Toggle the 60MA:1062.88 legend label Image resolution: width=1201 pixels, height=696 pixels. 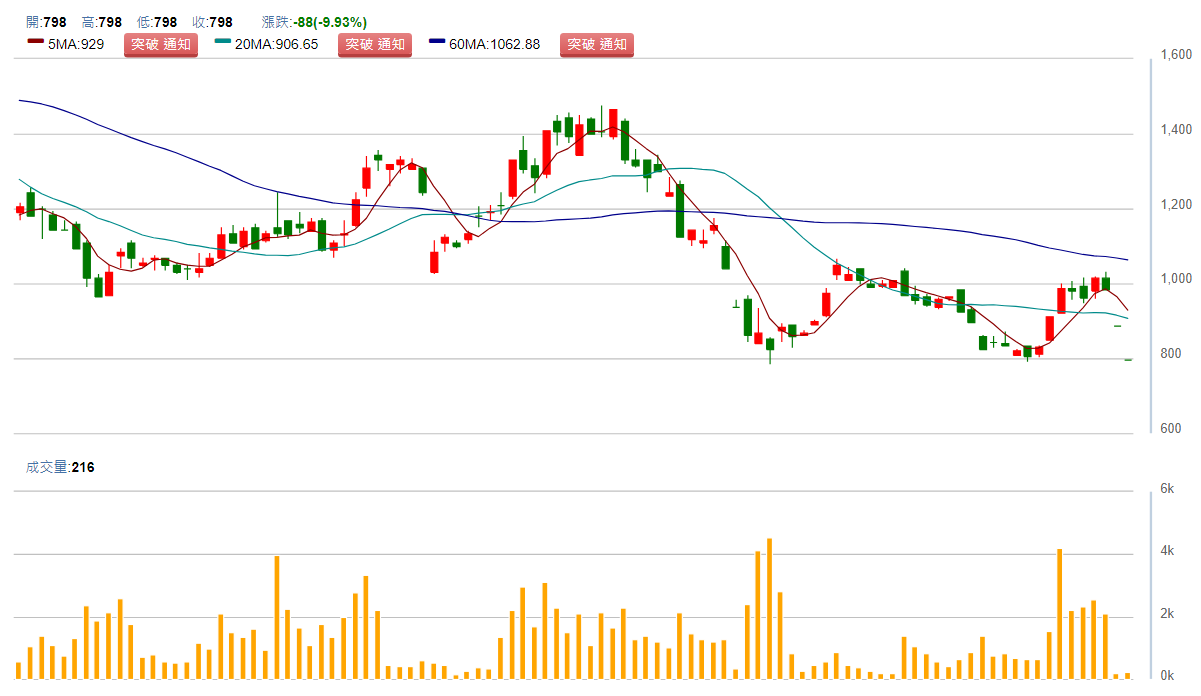point(495,44)
